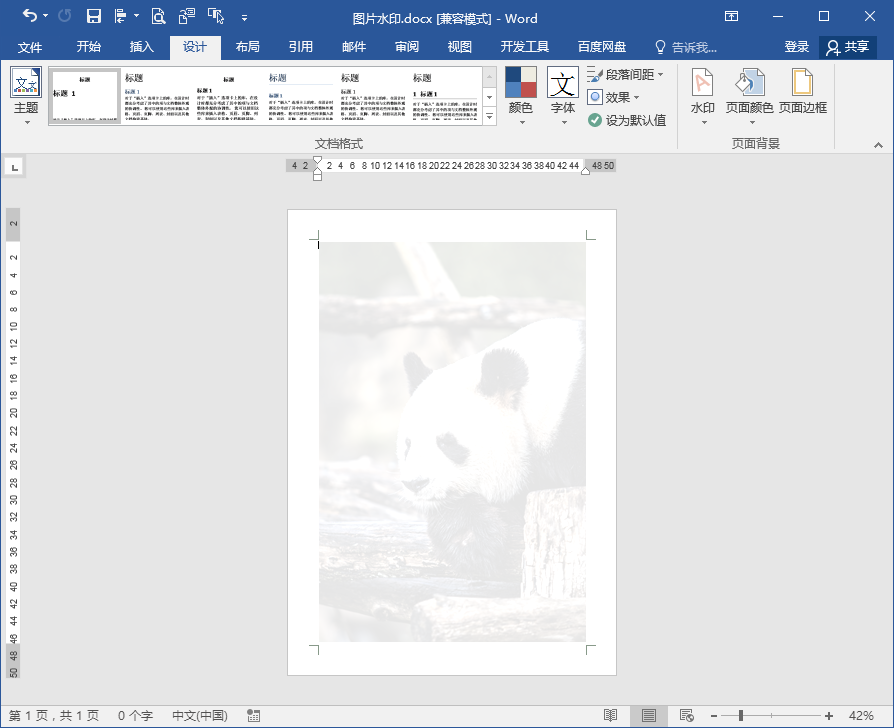Screen dimensions: 894x728
Task: Expand the Paragraph Spacing dropdown arrow
Action: [x=661, y=75]
